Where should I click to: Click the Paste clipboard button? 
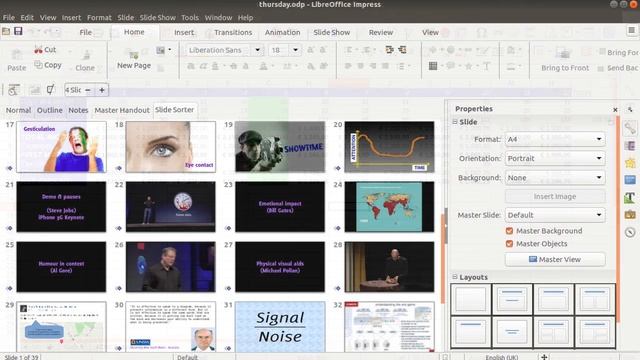tap(16, 60)
